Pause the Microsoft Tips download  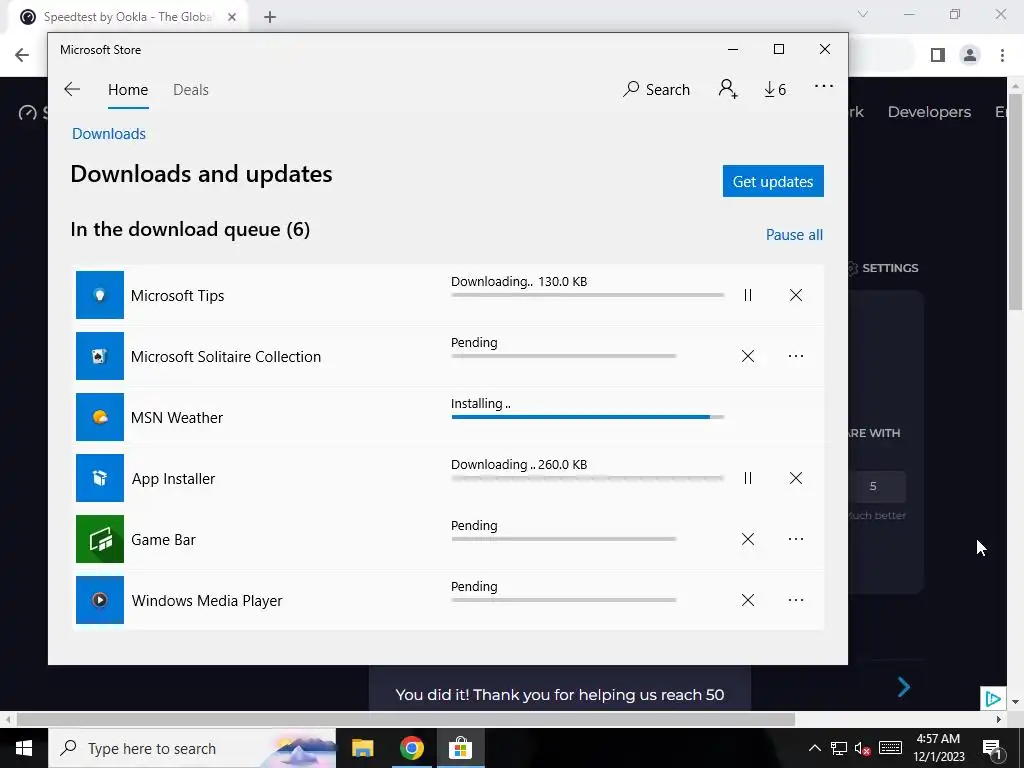click(748, 295)
